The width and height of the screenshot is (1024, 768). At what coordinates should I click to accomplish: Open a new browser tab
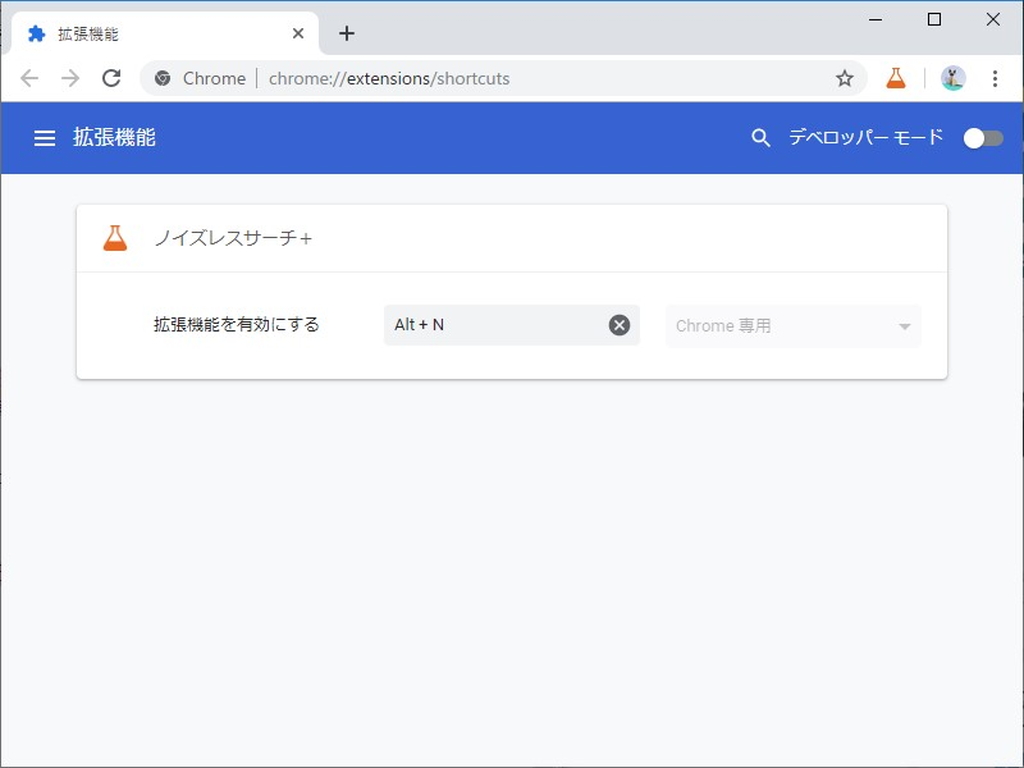pos(346,33)
